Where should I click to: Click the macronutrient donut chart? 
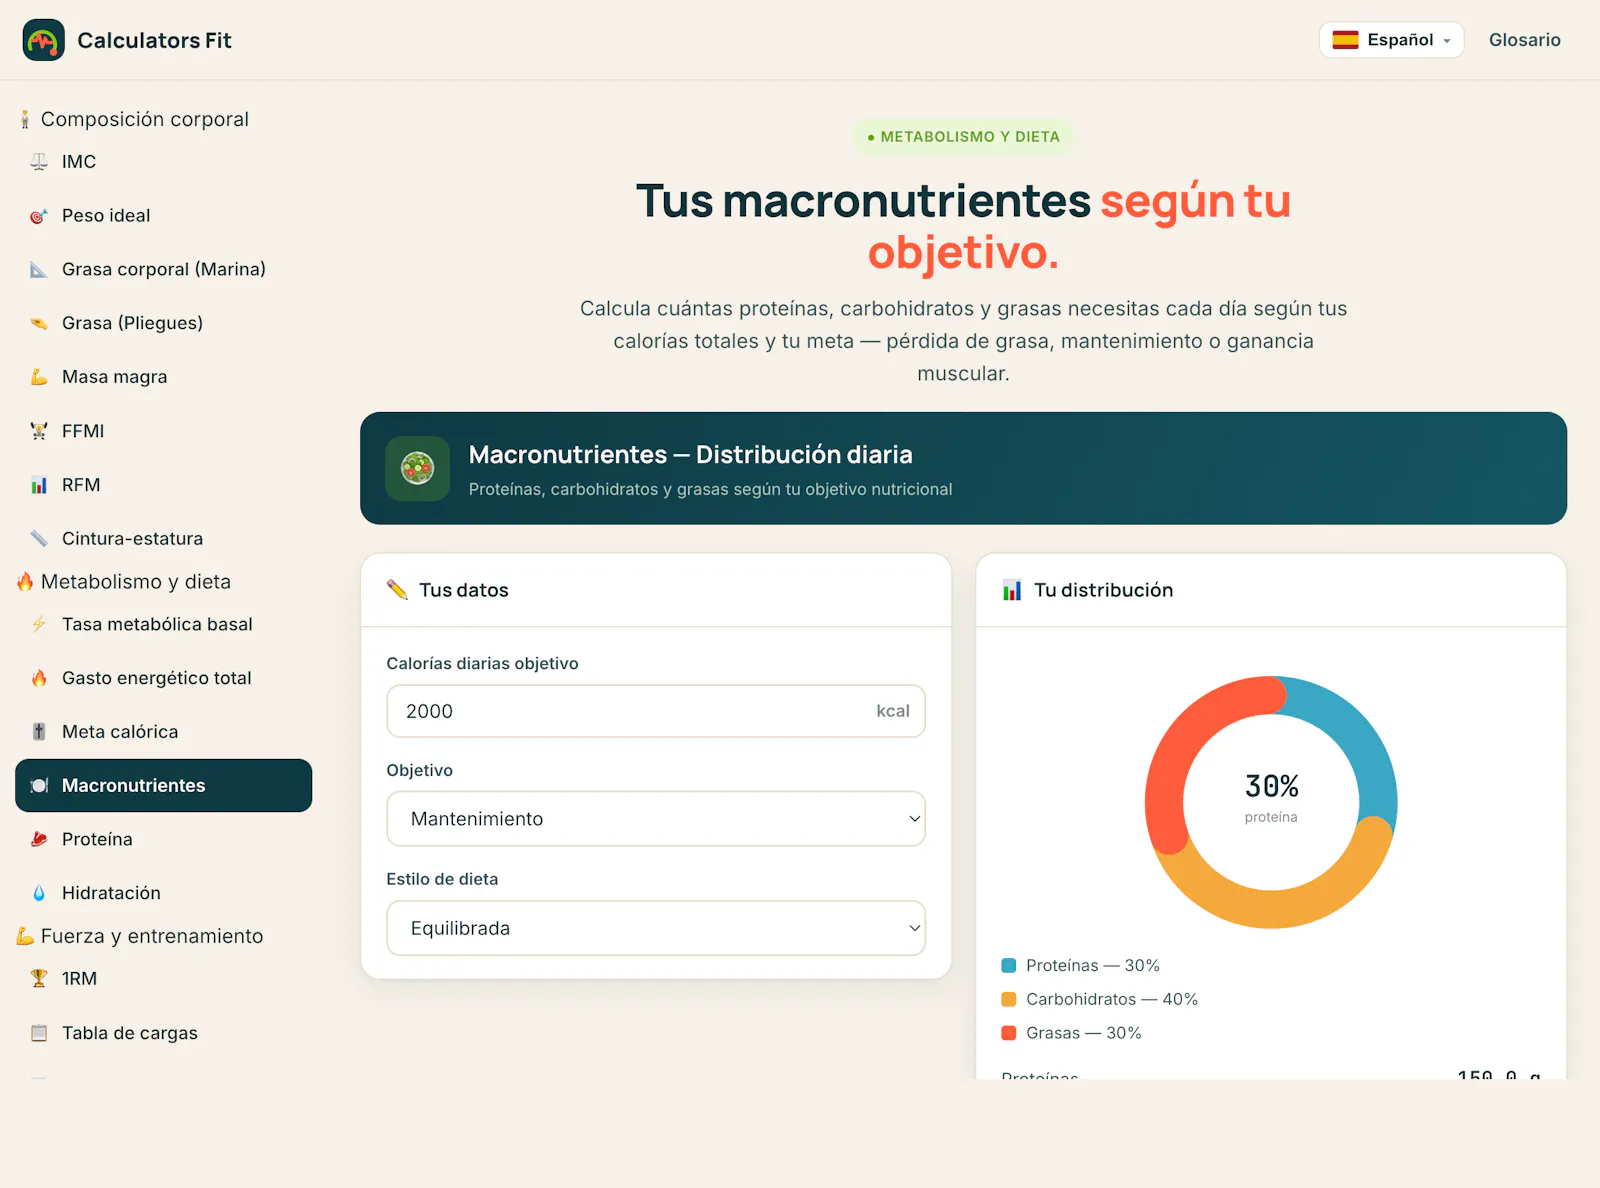click(x=1271, y=802)
